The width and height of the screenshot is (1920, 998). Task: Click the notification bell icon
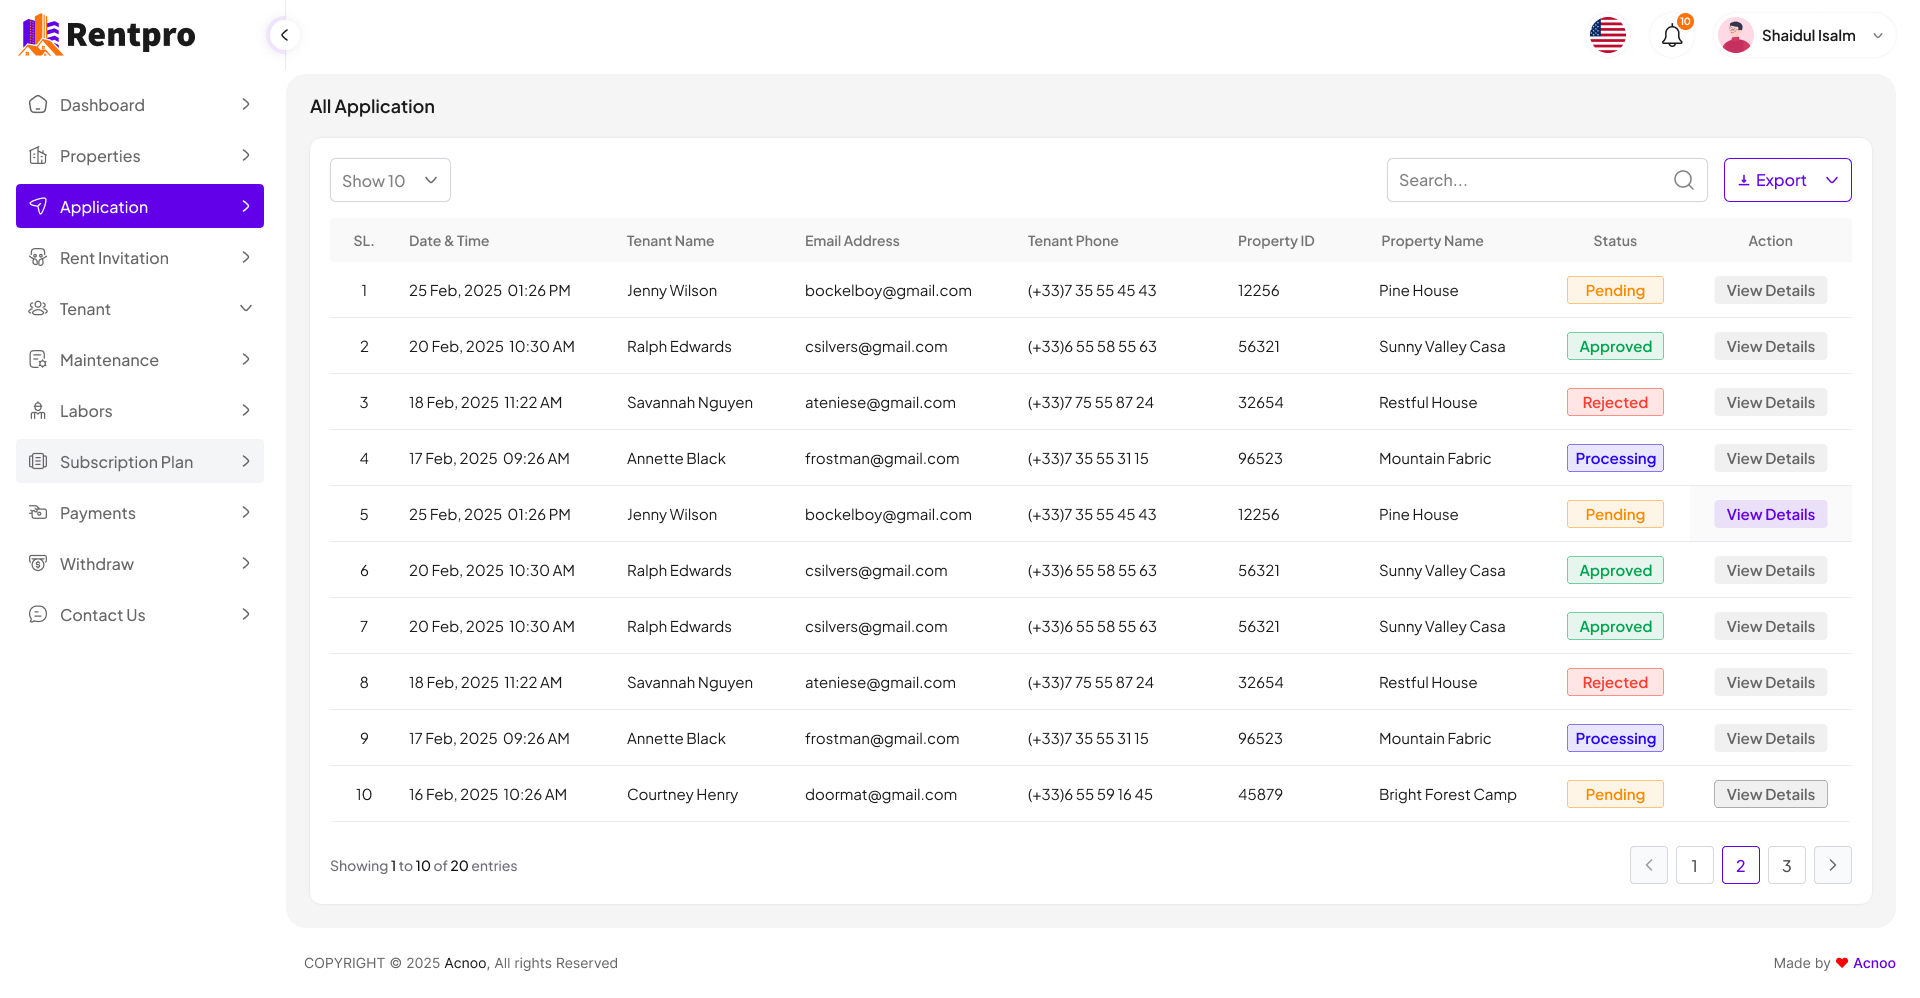(x=1672, y=36)
